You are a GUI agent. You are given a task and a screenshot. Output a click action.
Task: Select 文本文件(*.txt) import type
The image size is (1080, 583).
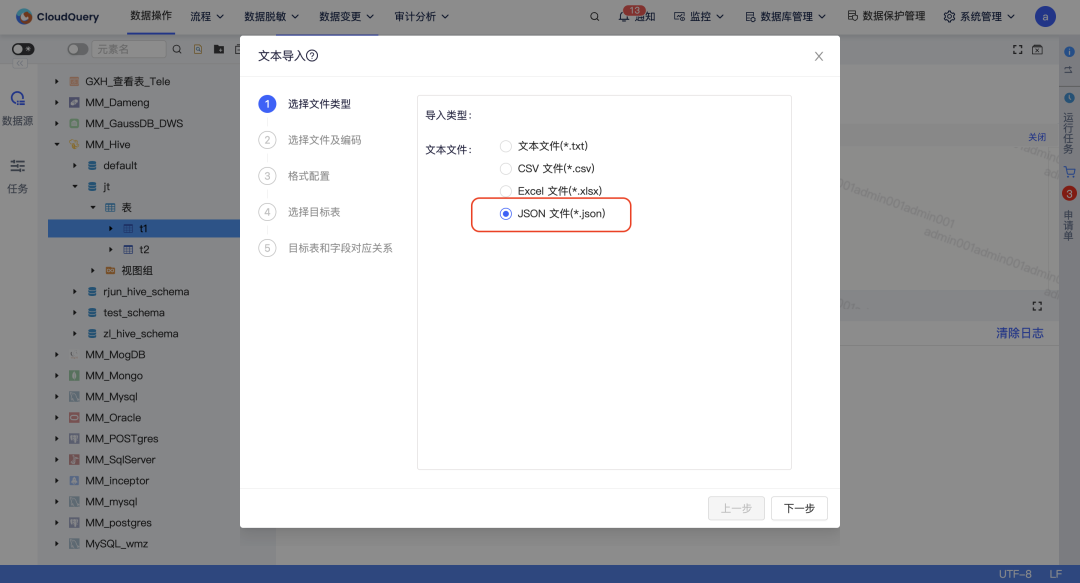tap(506, 146)
